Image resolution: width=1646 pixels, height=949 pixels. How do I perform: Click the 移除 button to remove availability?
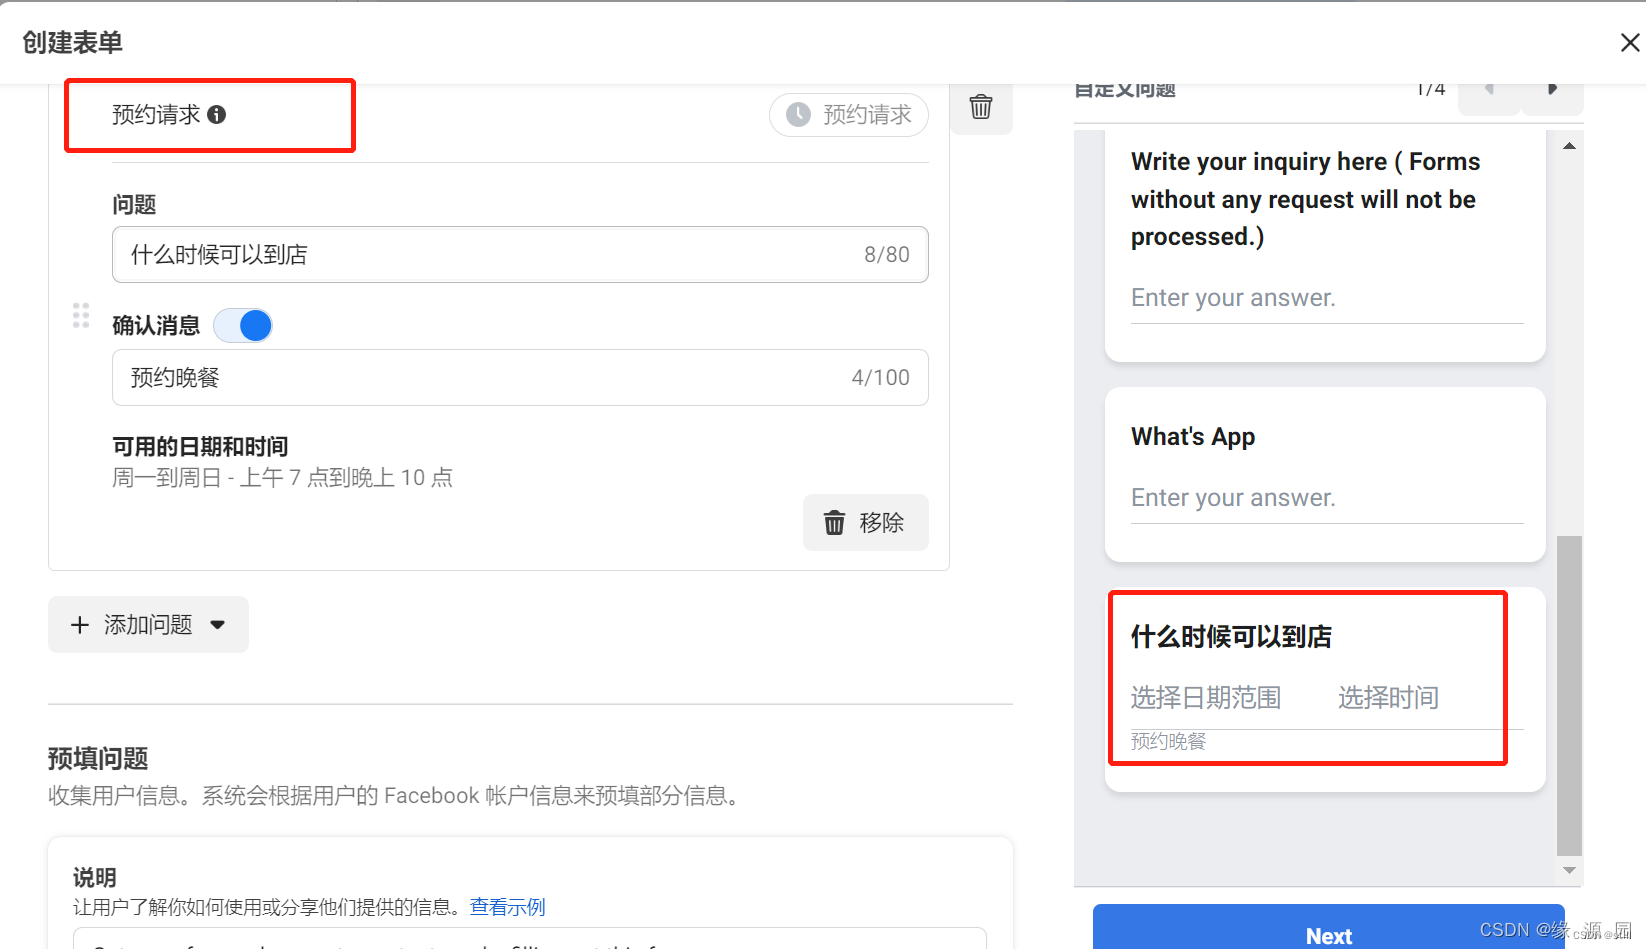[866, 522]
